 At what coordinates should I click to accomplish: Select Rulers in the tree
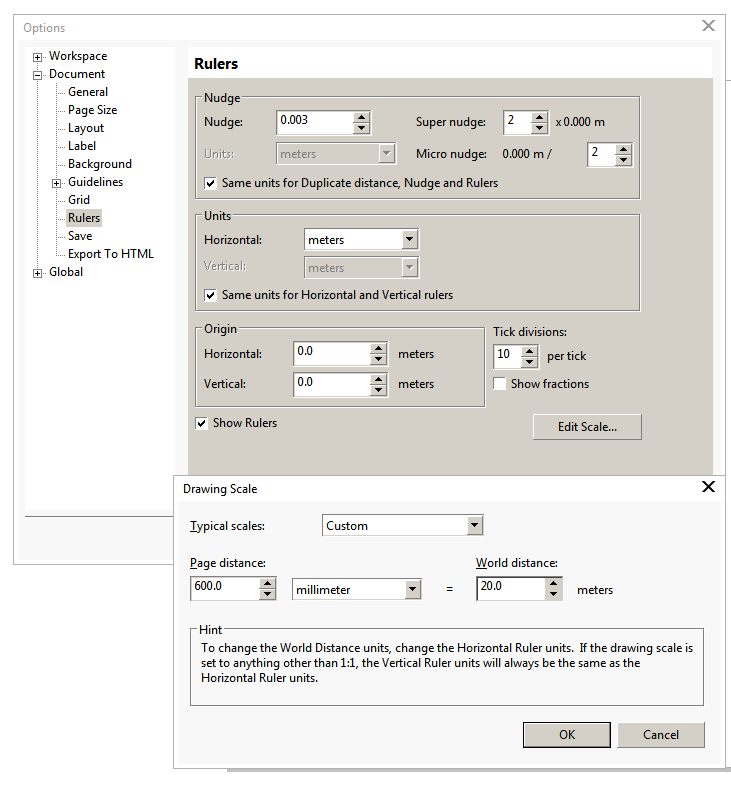(84, 218)
